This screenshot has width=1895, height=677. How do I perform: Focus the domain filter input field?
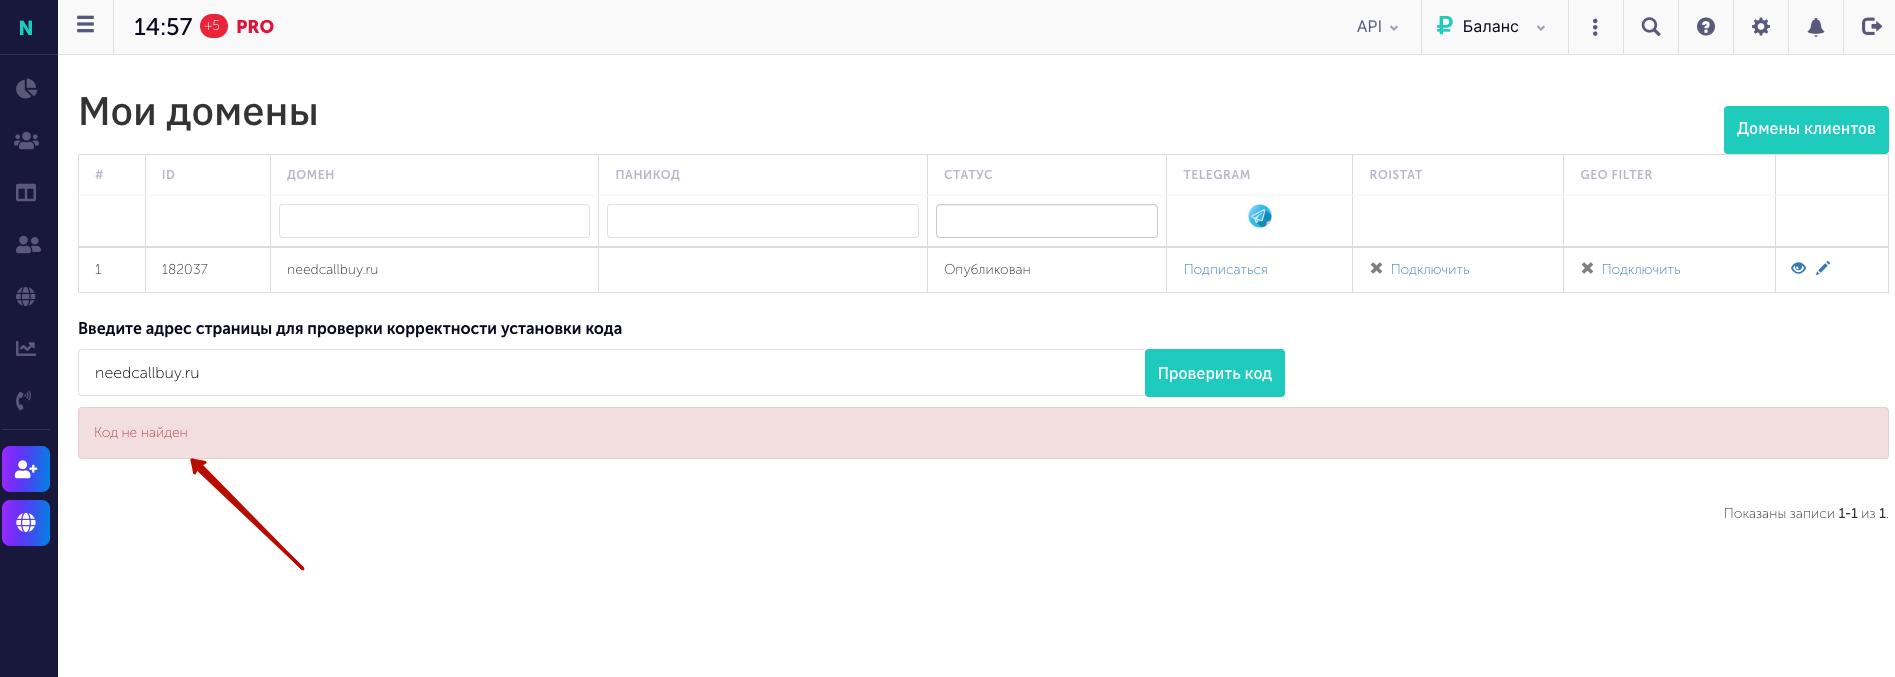click(434, 221)
